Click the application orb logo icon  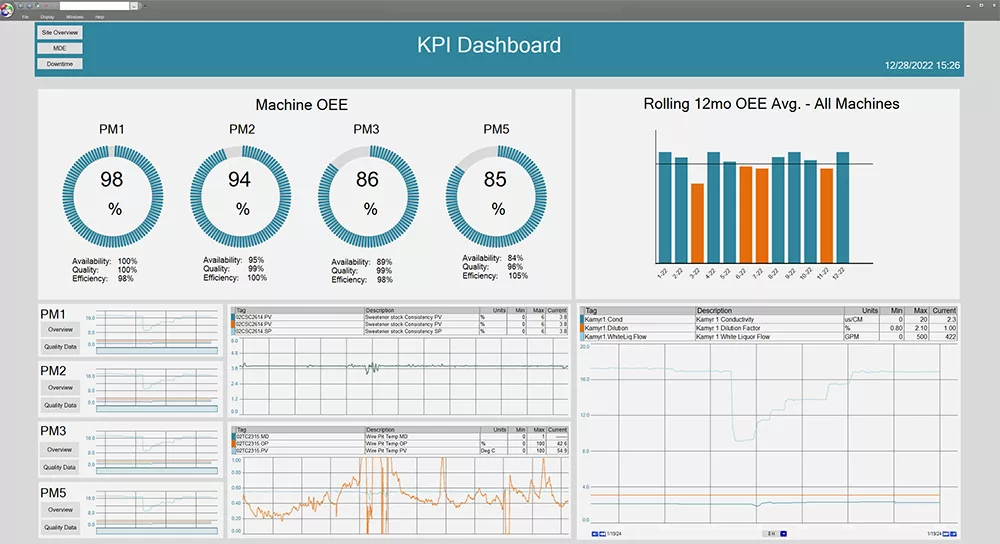click(x=8, y=7)
